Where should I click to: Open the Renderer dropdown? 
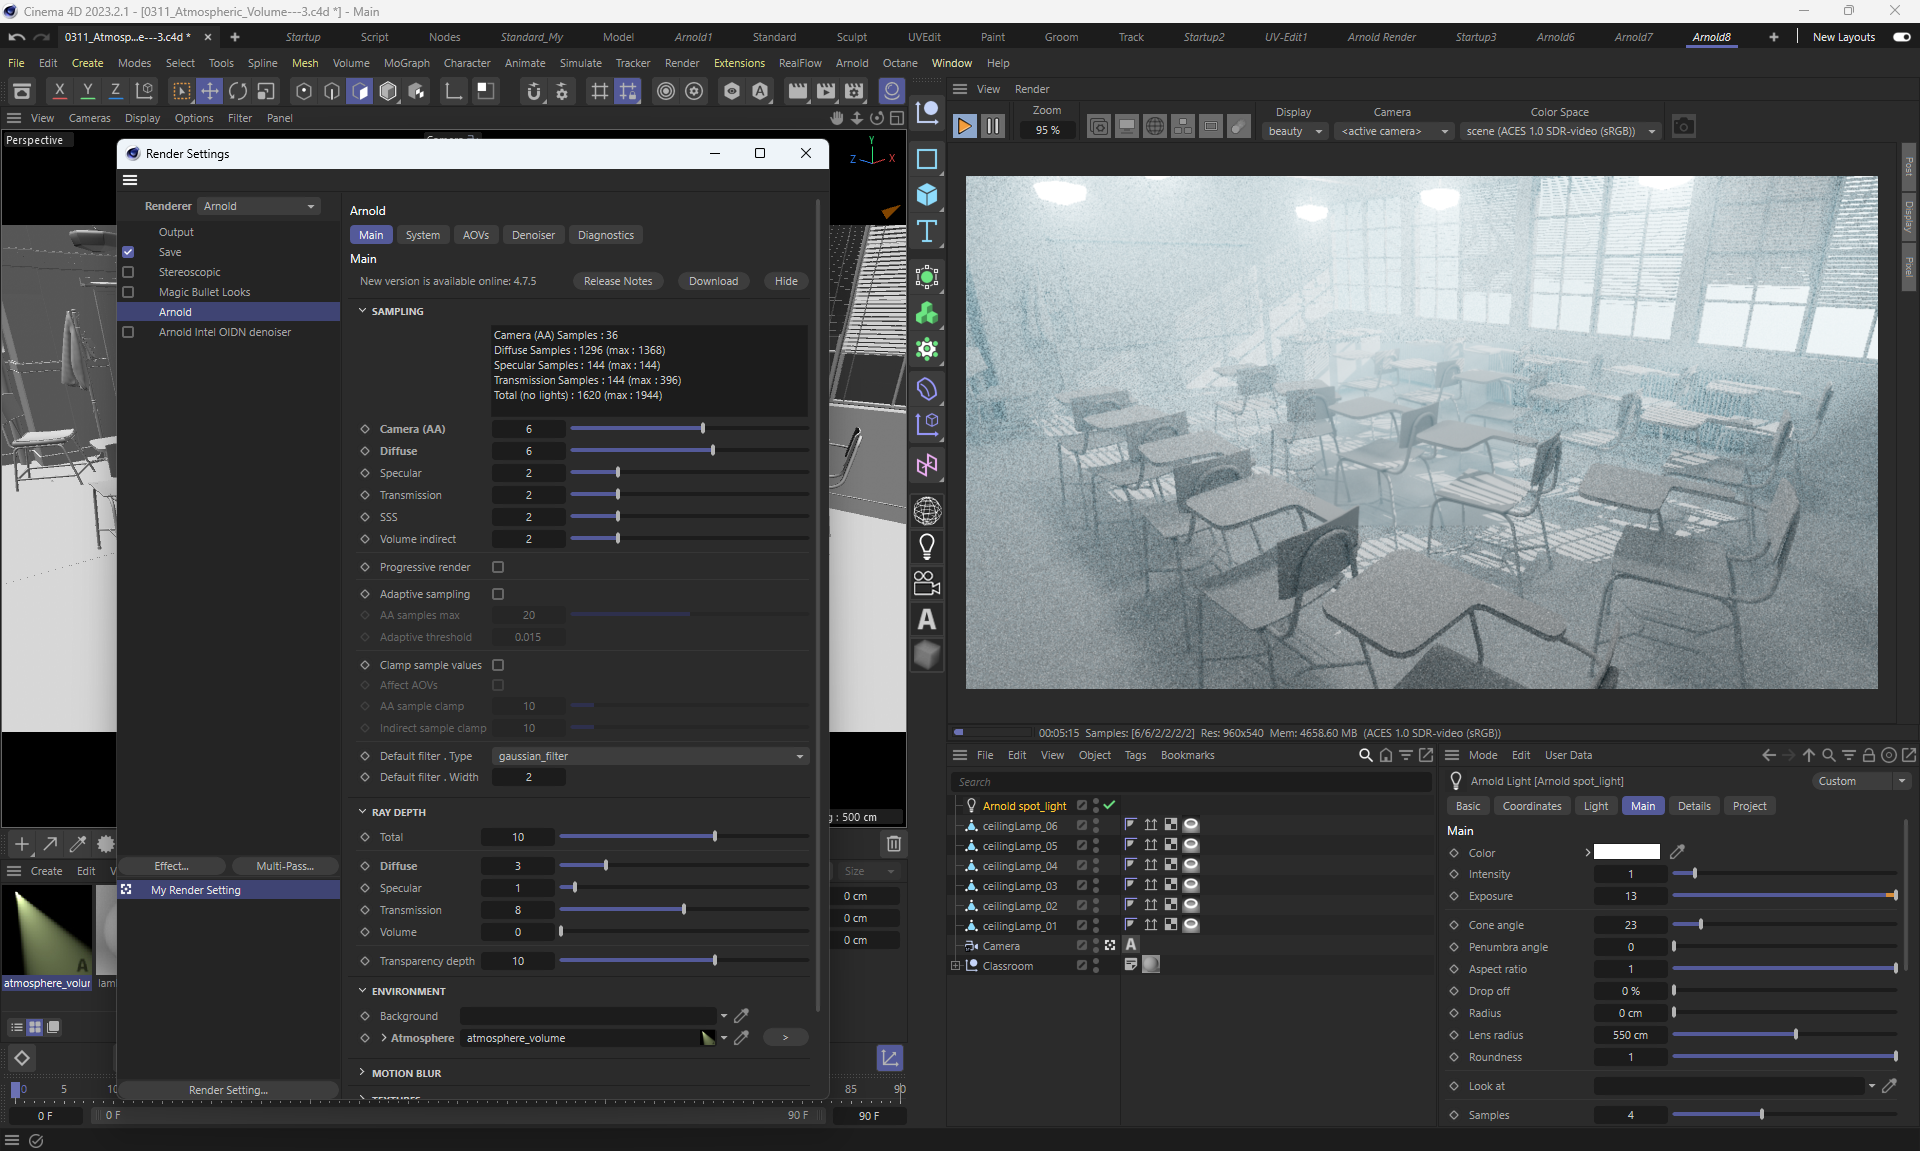pos(258,206)
